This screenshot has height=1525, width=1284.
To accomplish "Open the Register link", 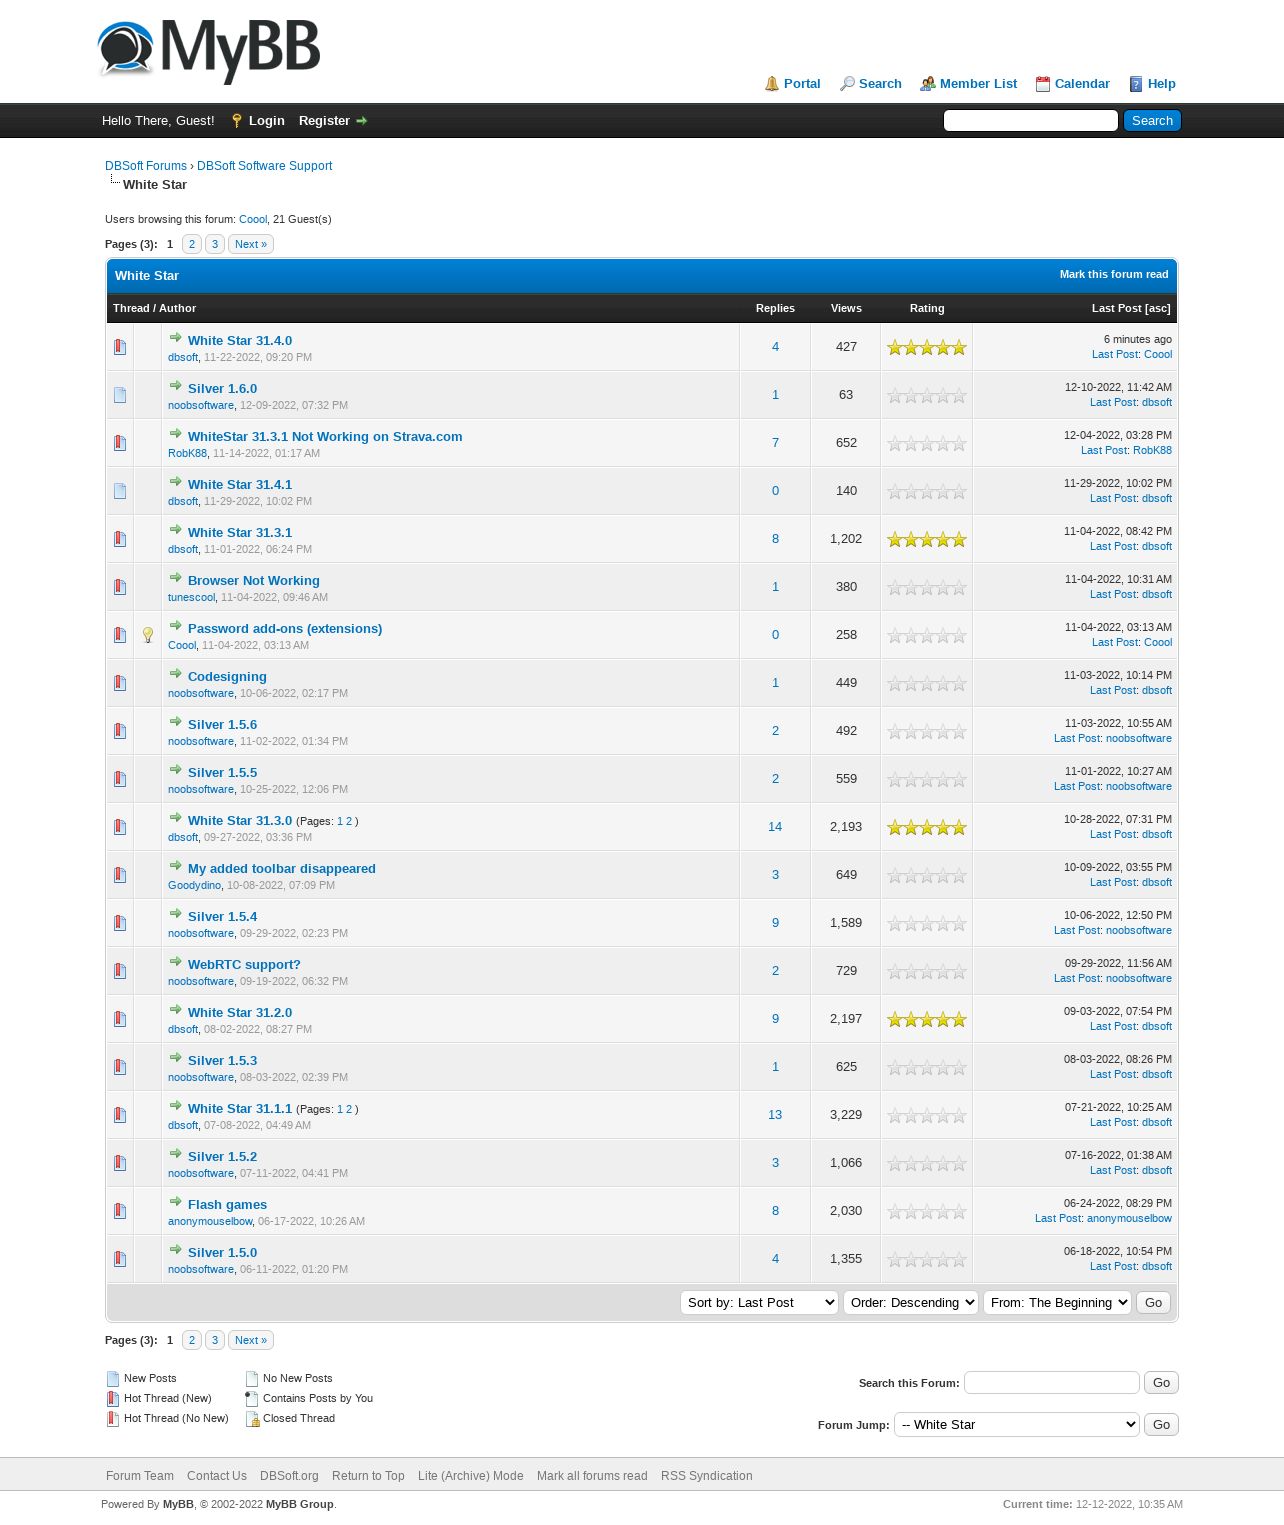I will (324, 121).
